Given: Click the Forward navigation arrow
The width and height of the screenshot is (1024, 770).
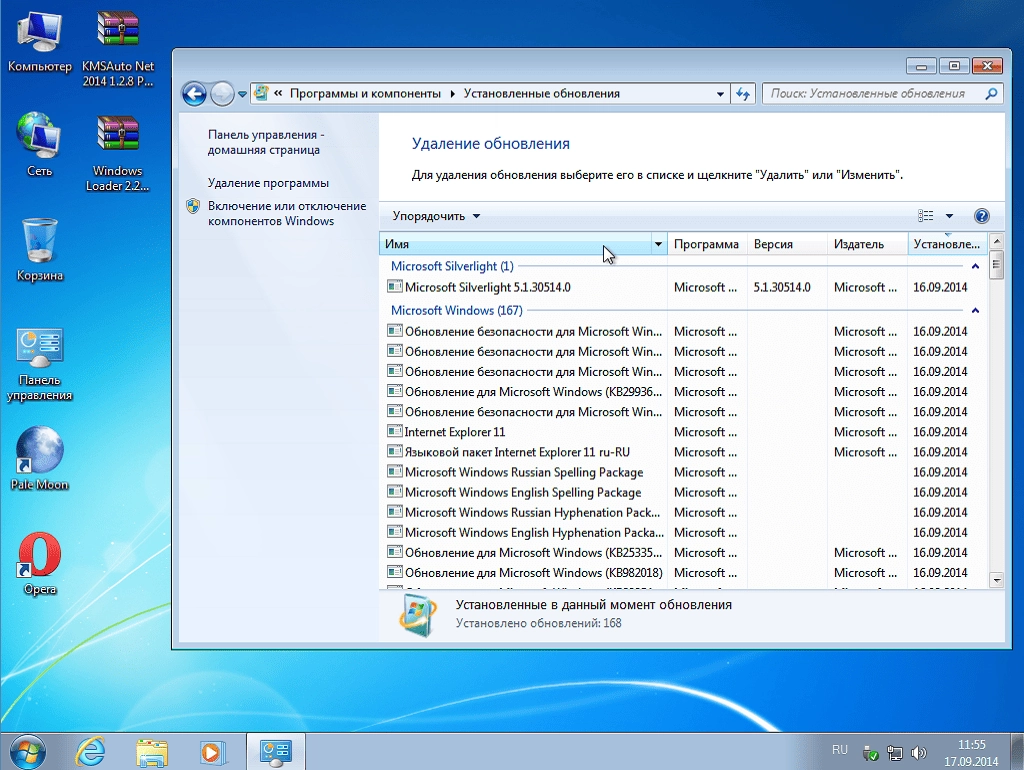Looking at the screenshot, I should (x=222, y=94).
